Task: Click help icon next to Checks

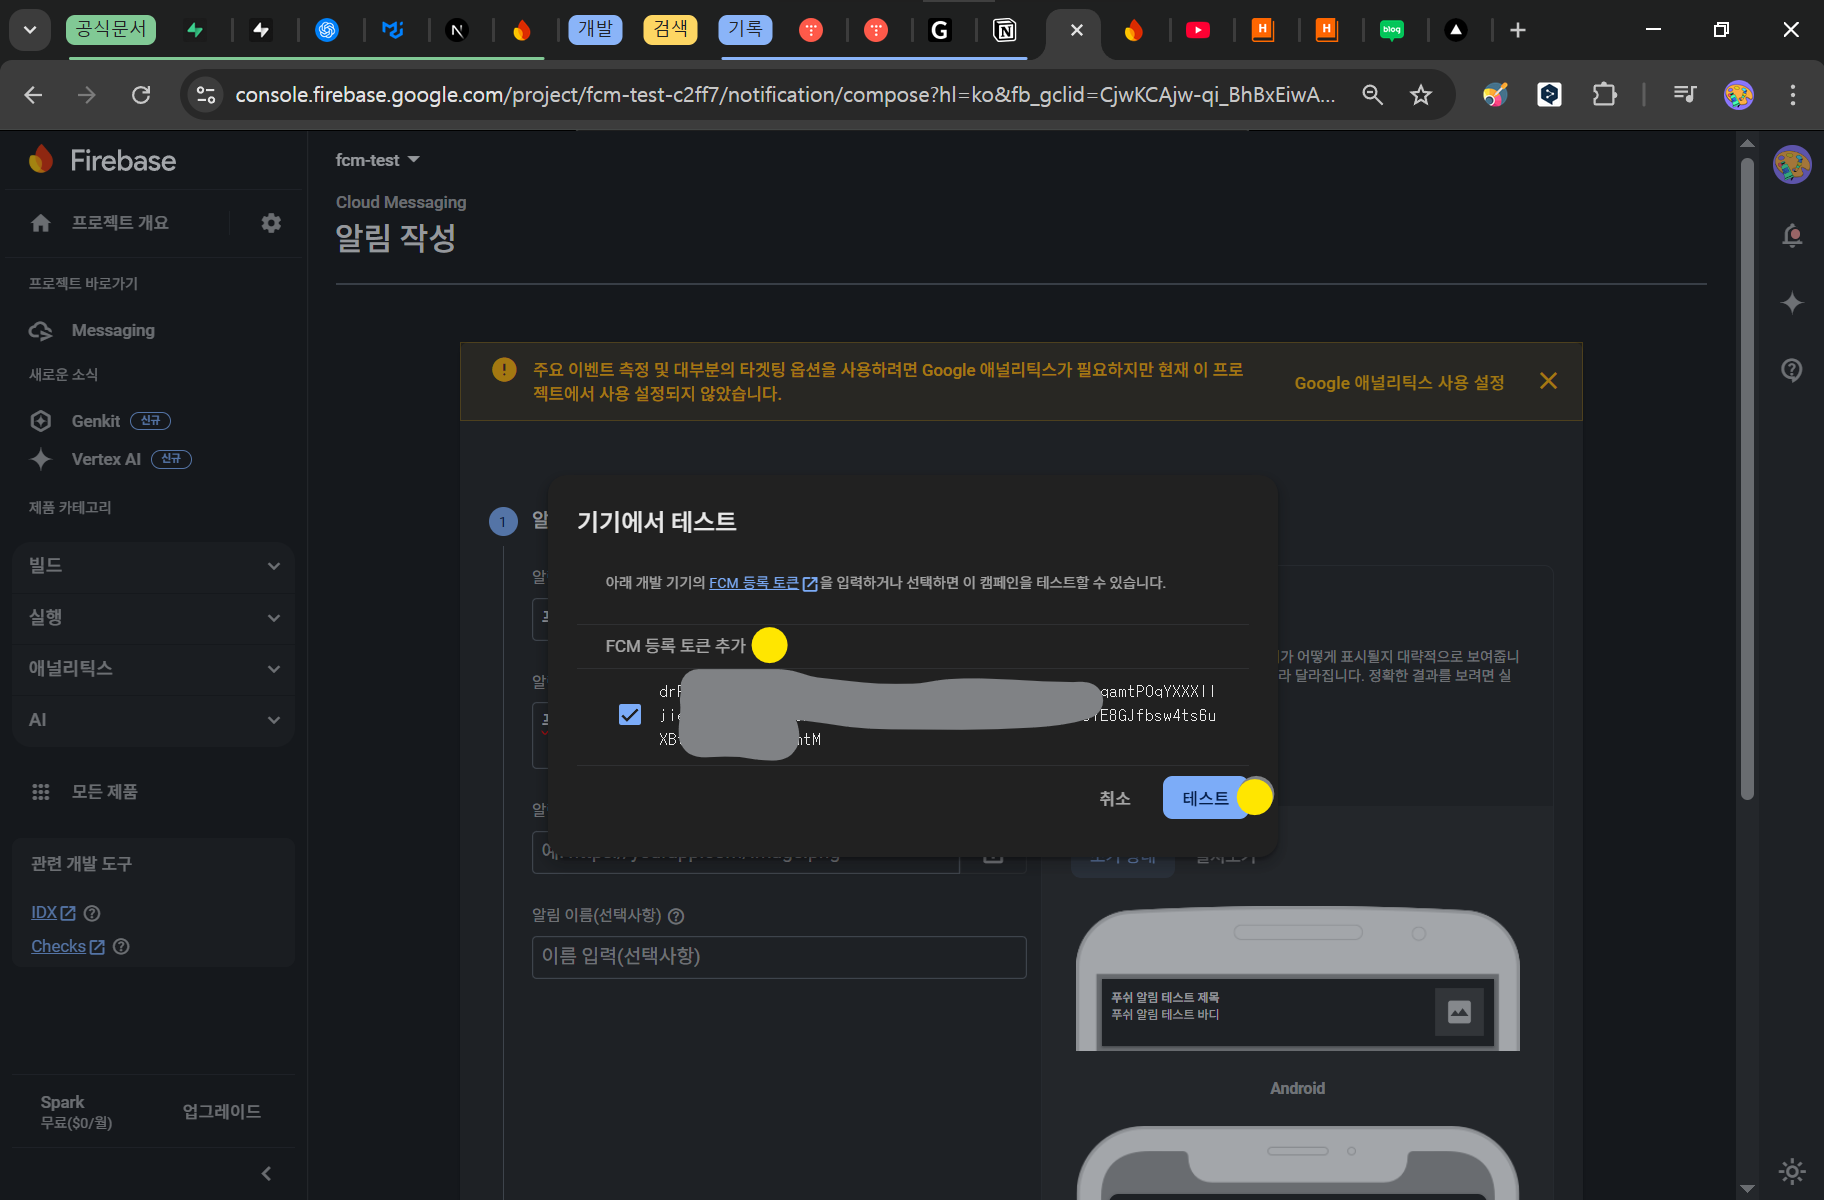Action: point(121,946)
